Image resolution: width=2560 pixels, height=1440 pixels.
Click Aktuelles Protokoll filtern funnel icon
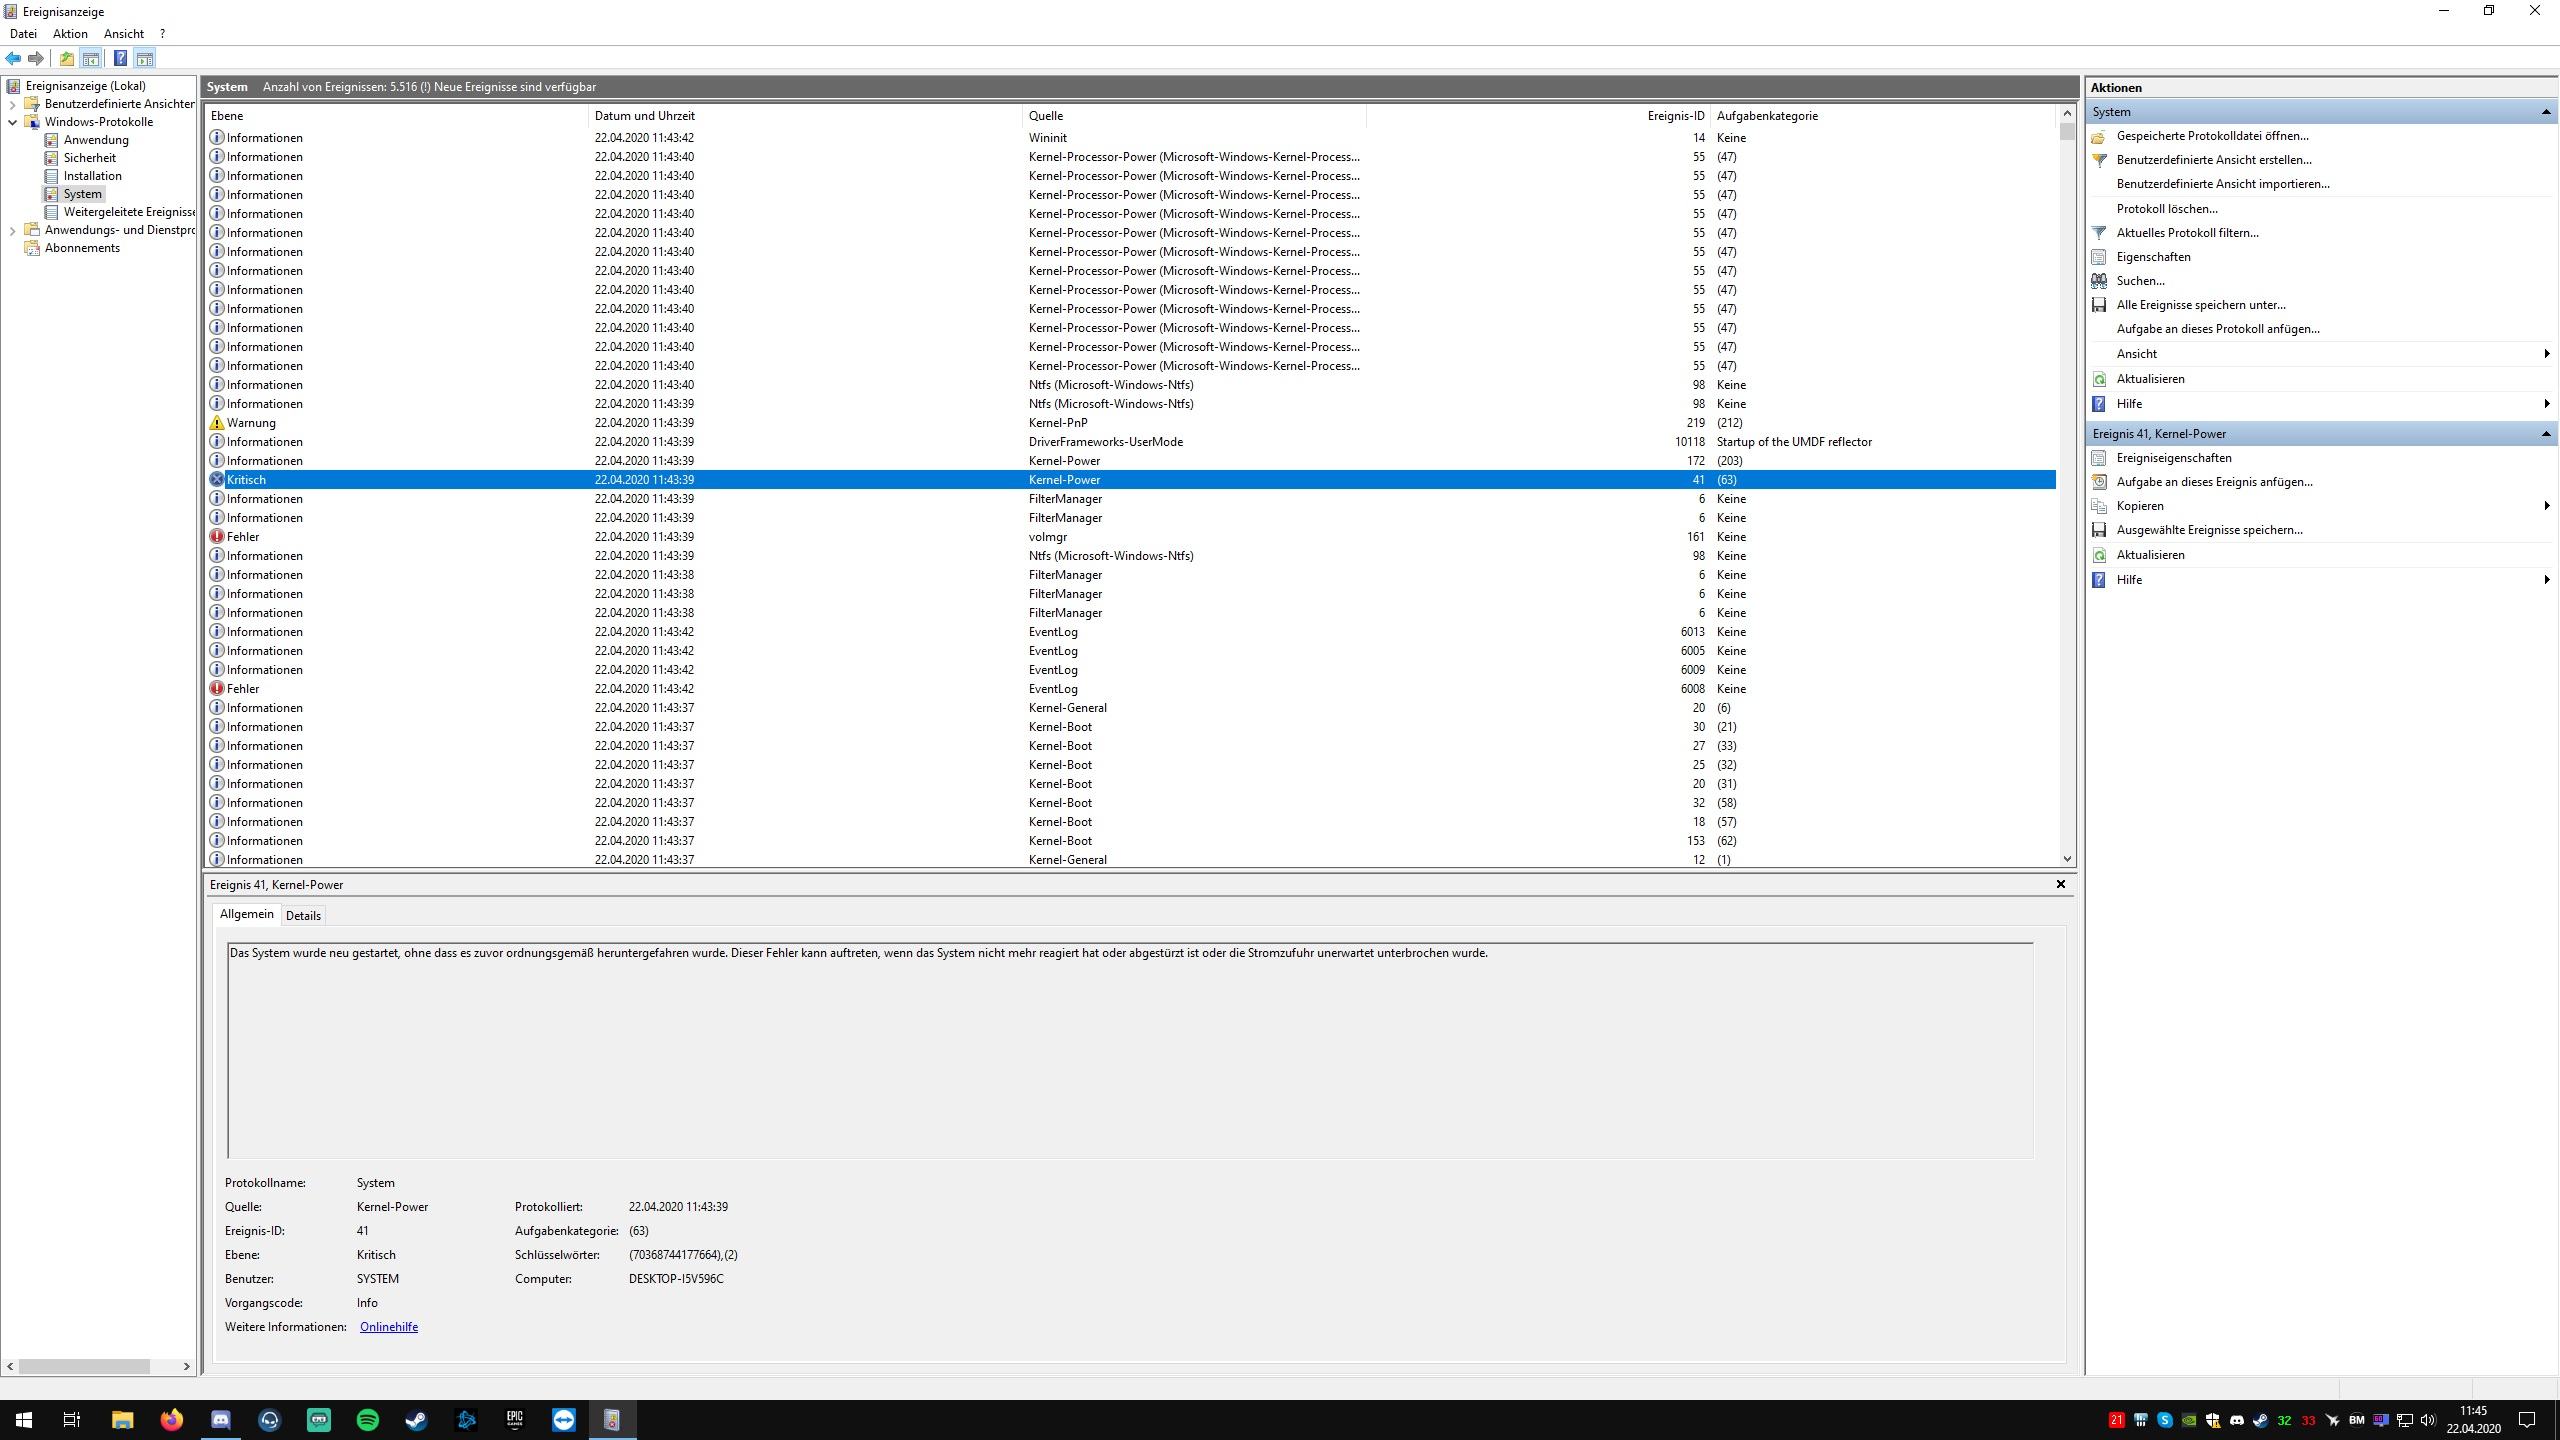(x=2099, y=233)
